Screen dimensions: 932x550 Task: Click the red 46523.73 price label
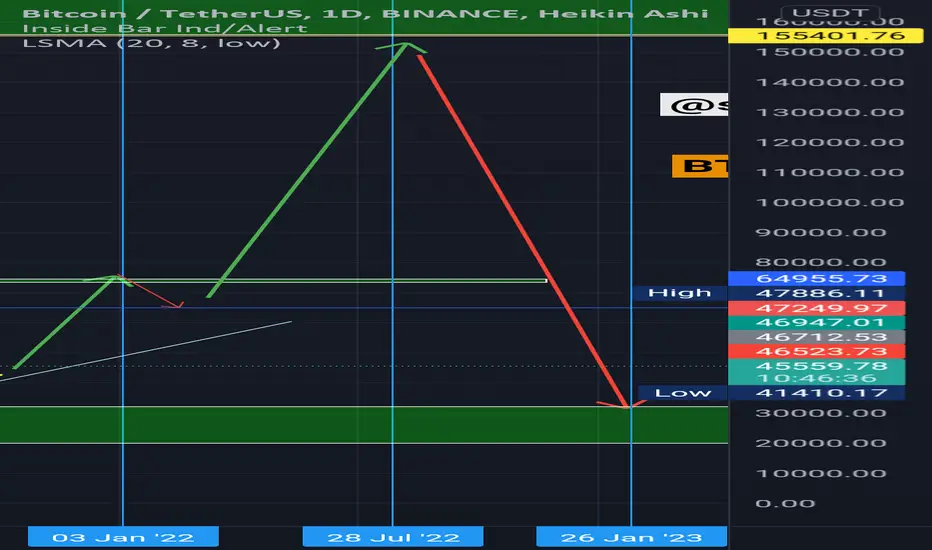pyautogui.click(x=817, y=351)
